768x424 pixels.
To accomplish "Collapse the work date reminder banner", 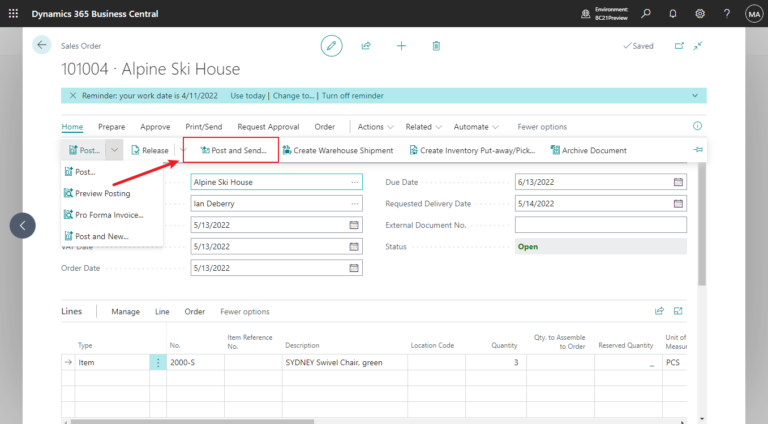I will pyautogui.click(x=695, y=95).
